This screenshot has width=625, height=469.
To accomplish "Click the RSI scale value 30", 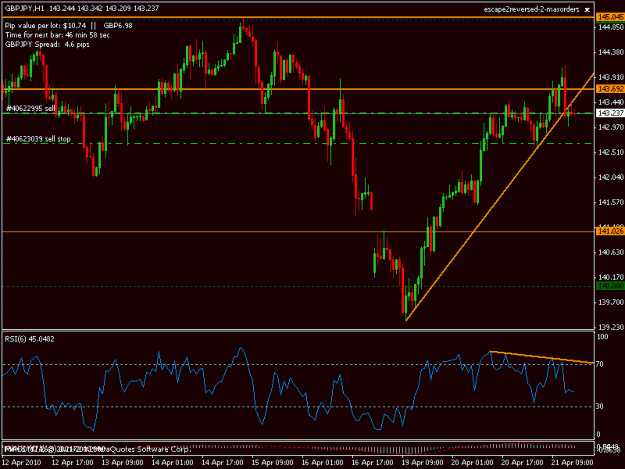I will [601, 406].
